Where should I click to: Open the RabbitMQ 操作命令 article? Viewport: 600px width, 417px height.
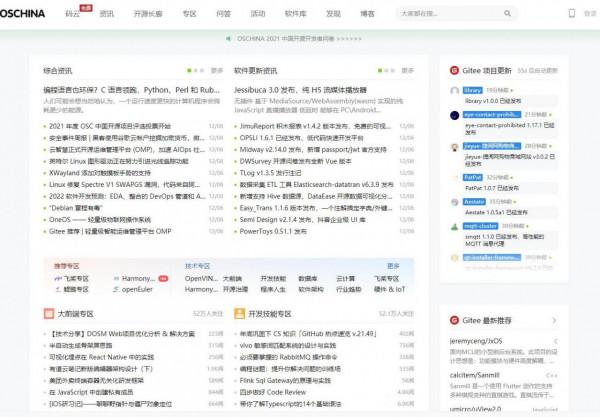pos(289,357)
